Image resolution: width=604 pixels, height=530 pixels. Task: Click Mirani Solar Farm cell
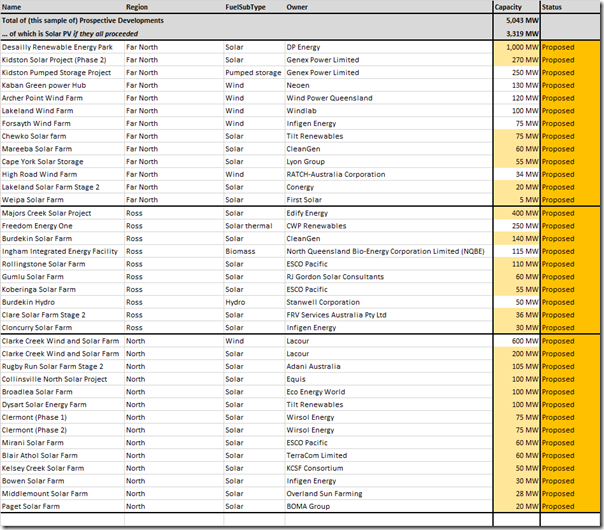pyautogui.click(x=62, y=443)
